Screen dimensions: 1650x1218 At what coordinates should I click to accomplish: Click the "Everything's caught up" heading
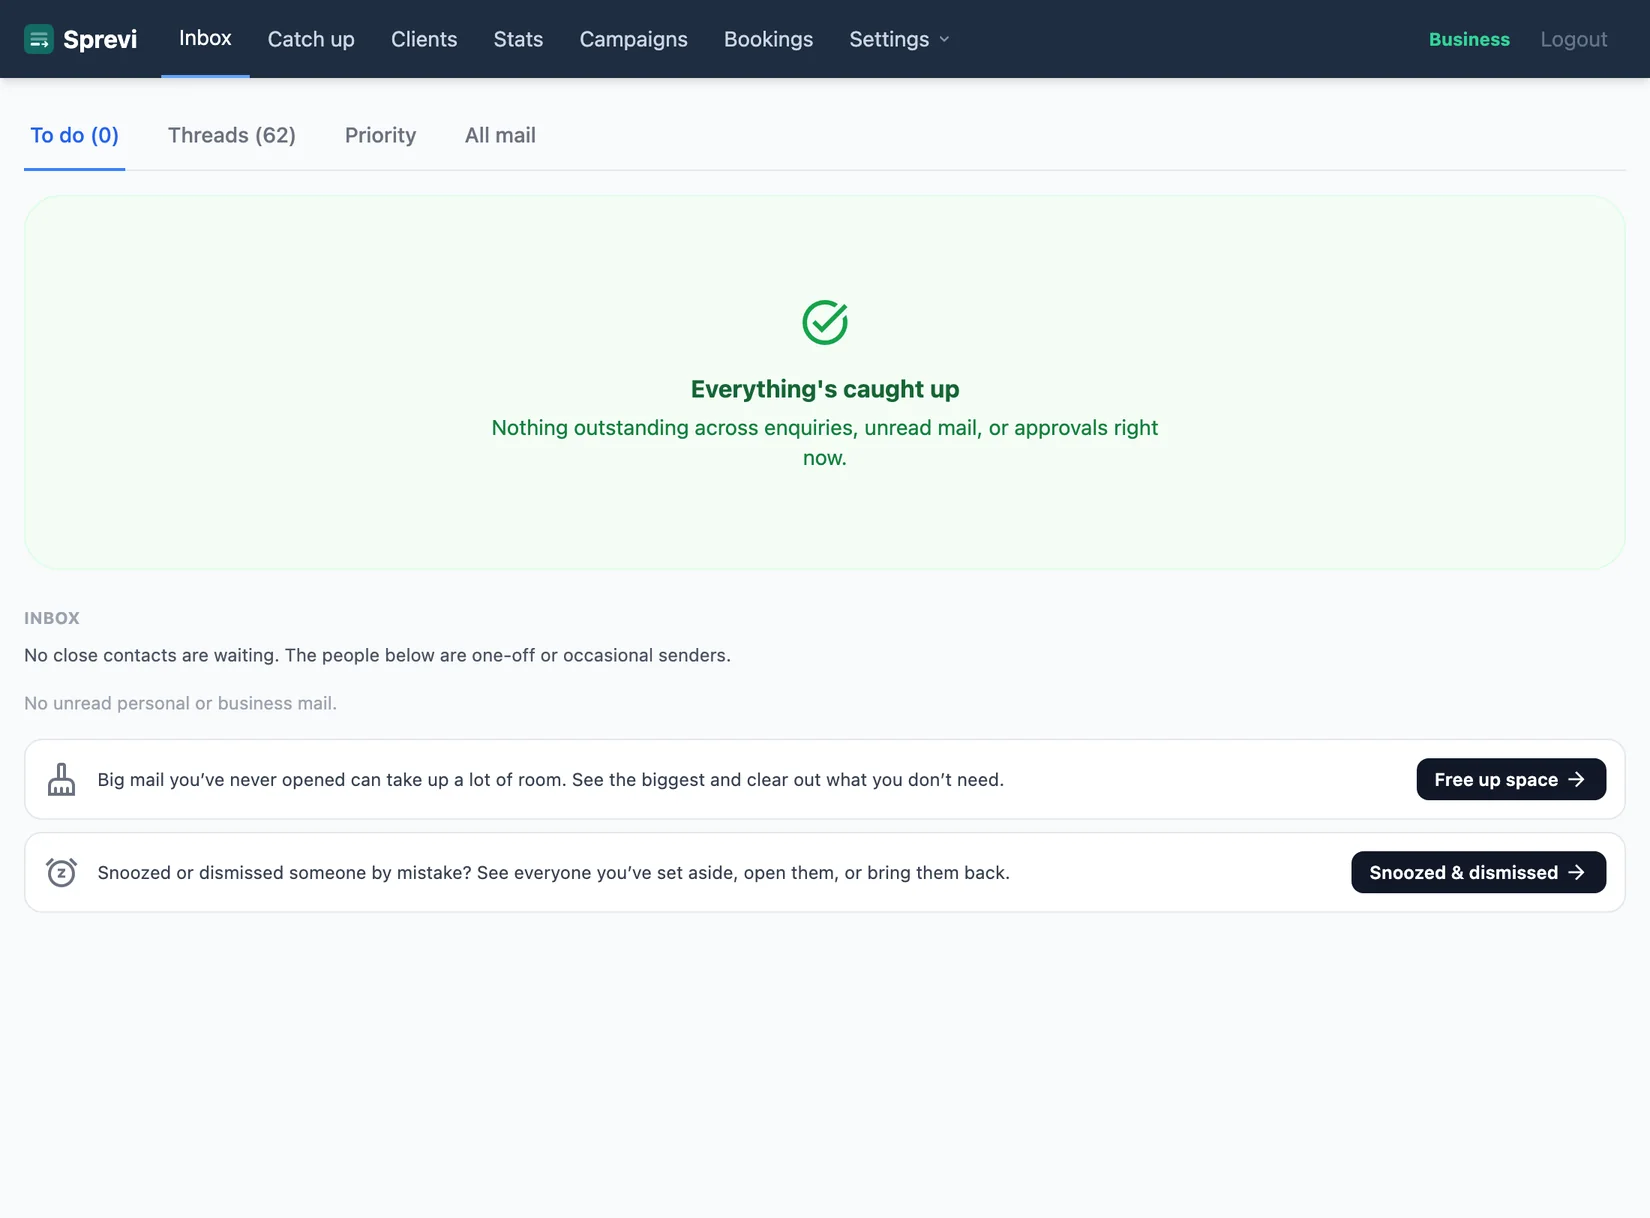(x=825, y=389)
